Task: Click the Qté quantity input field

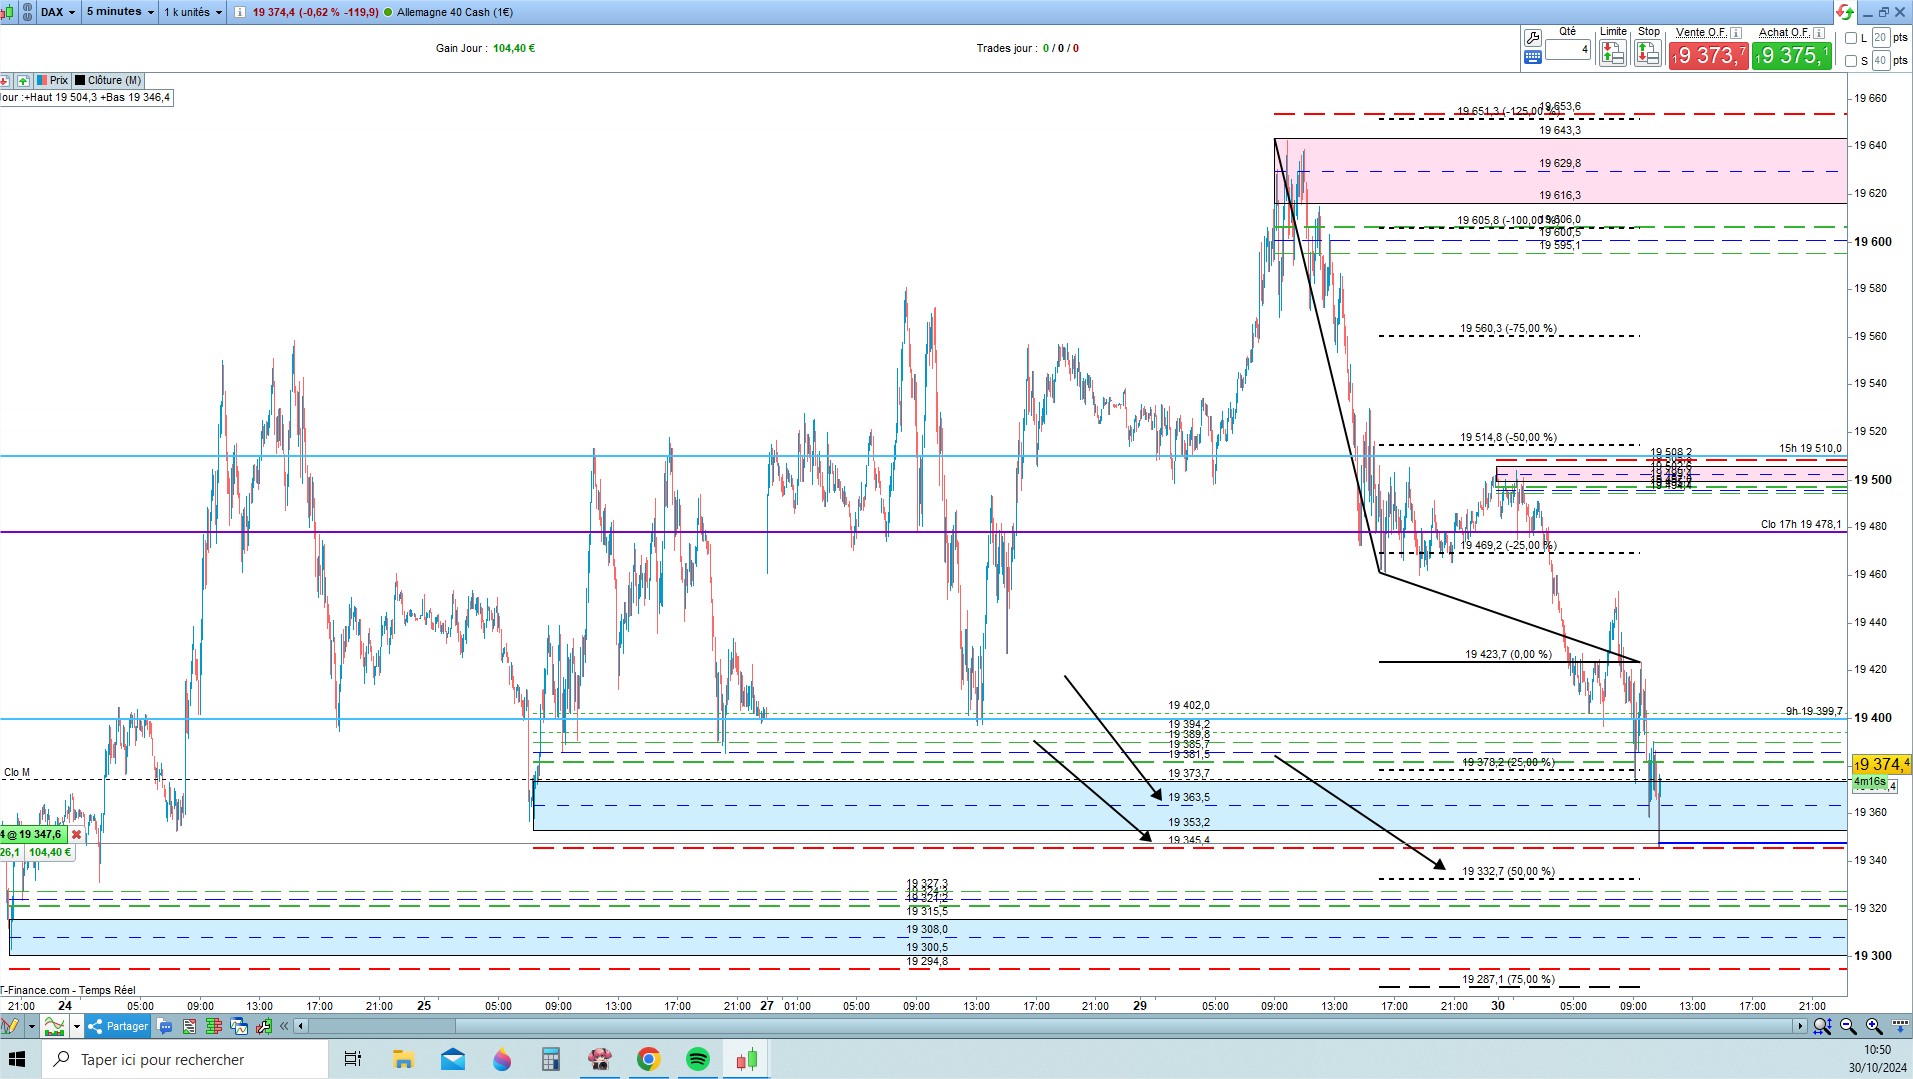Action: point(1567,50)
